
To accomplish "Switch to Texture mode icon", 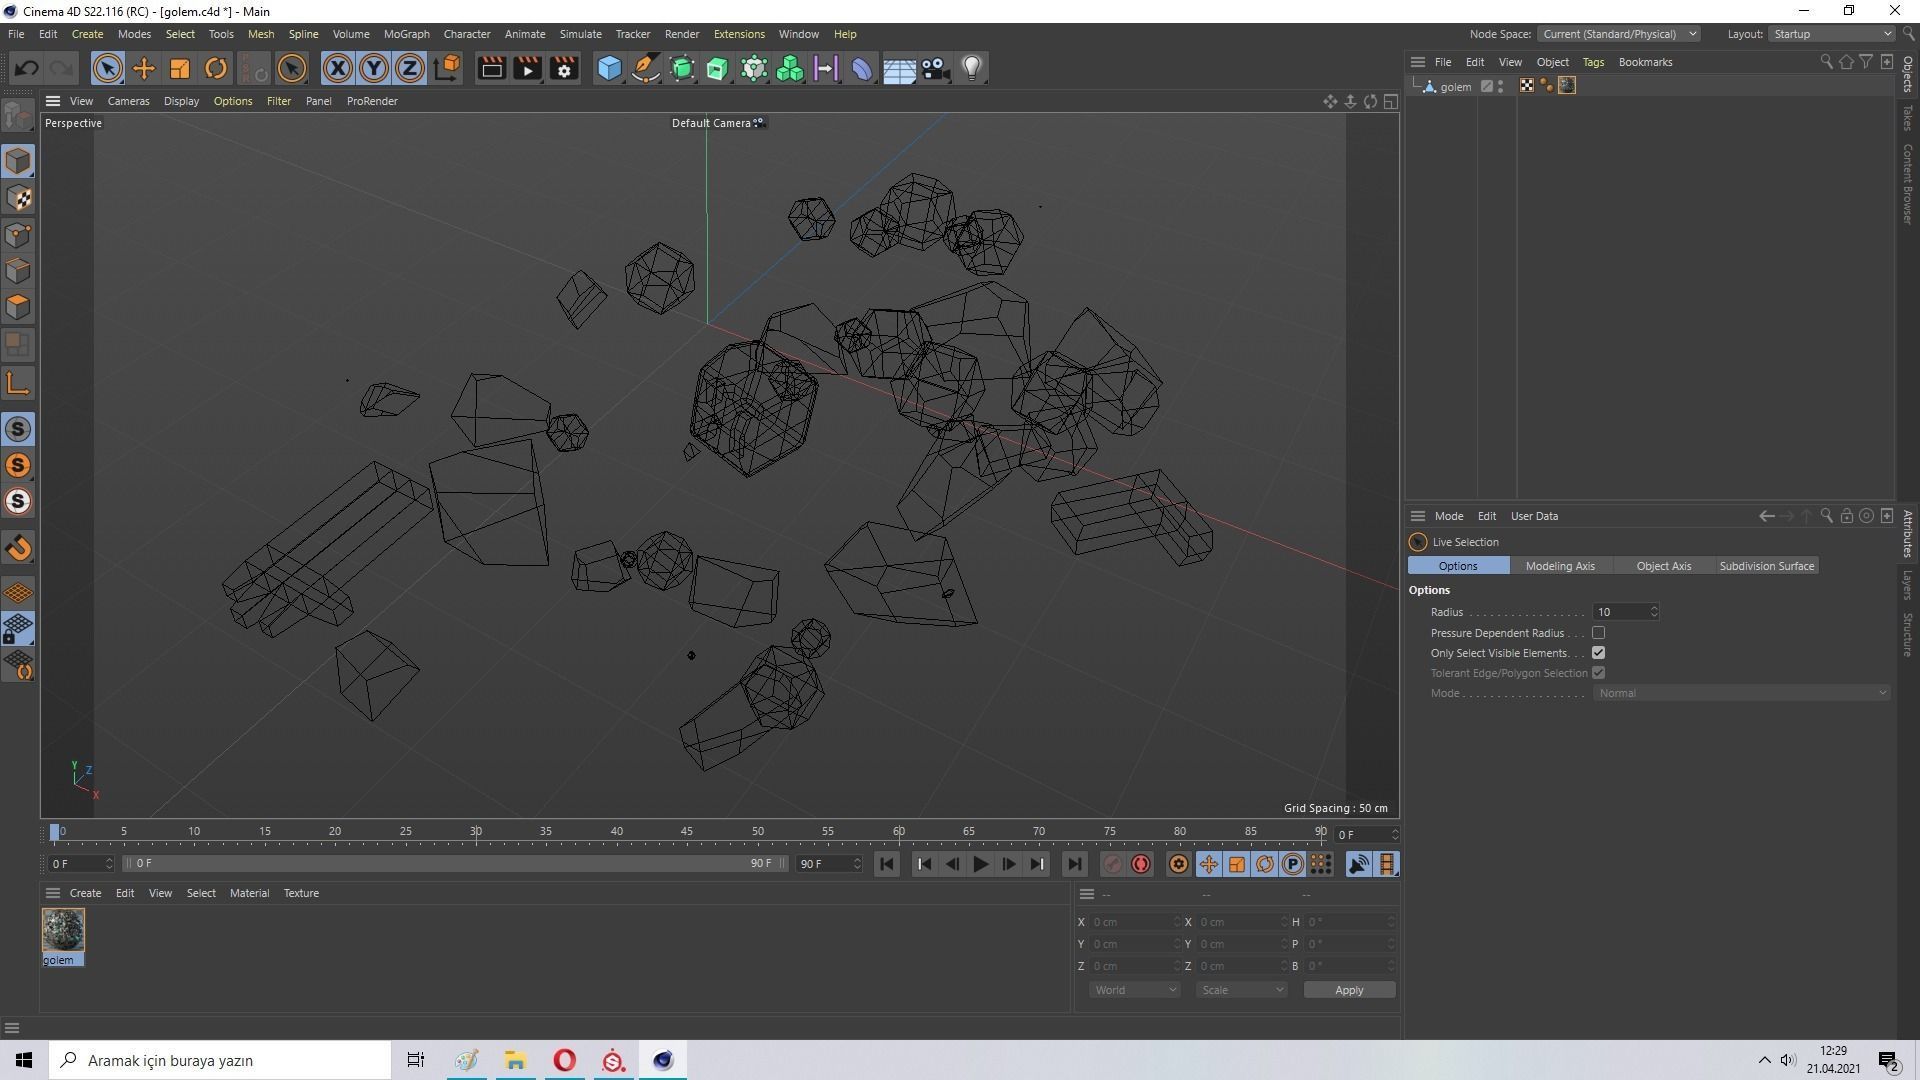I will 18,198.
